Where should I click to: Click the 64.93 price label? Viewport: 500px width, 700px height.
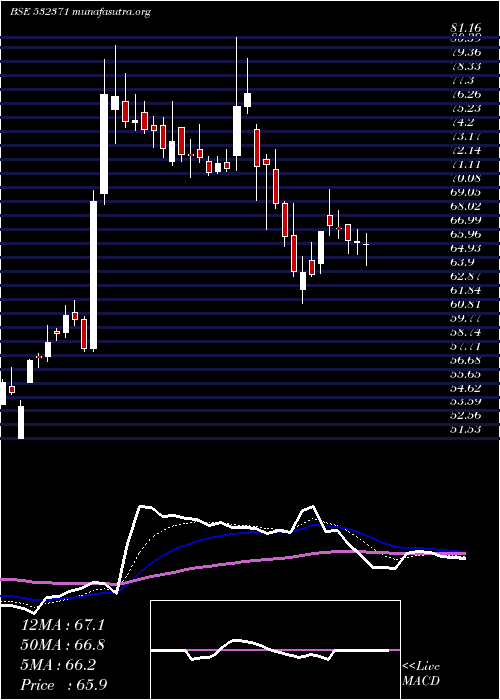click(x=466, y=248)
